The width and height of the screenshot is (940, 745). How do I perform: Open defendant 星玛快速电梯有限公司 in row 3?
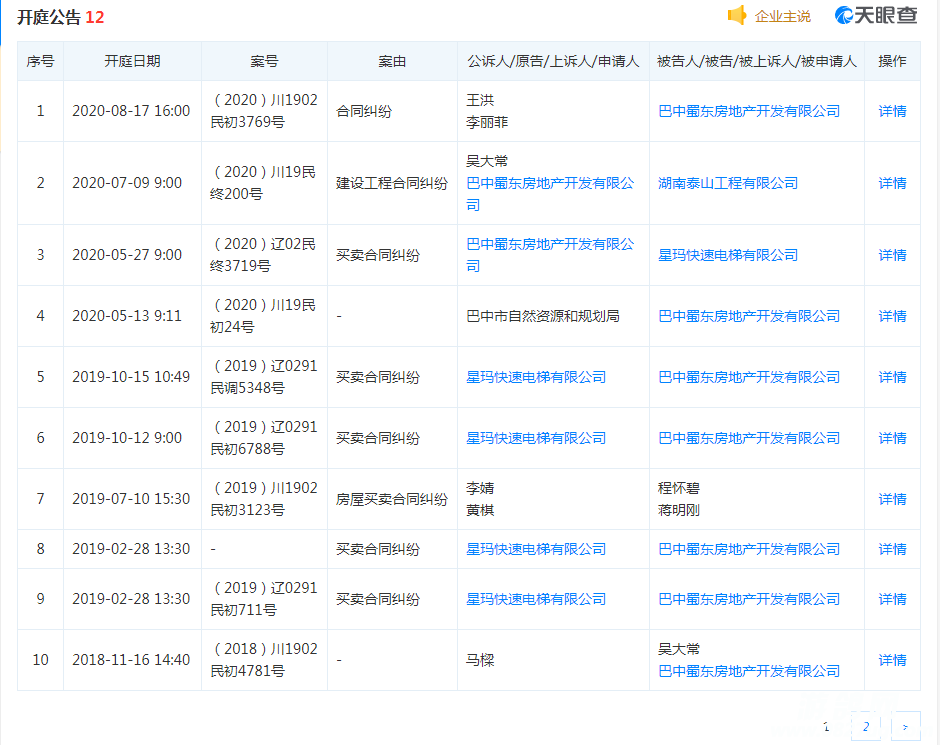point(728,255)
